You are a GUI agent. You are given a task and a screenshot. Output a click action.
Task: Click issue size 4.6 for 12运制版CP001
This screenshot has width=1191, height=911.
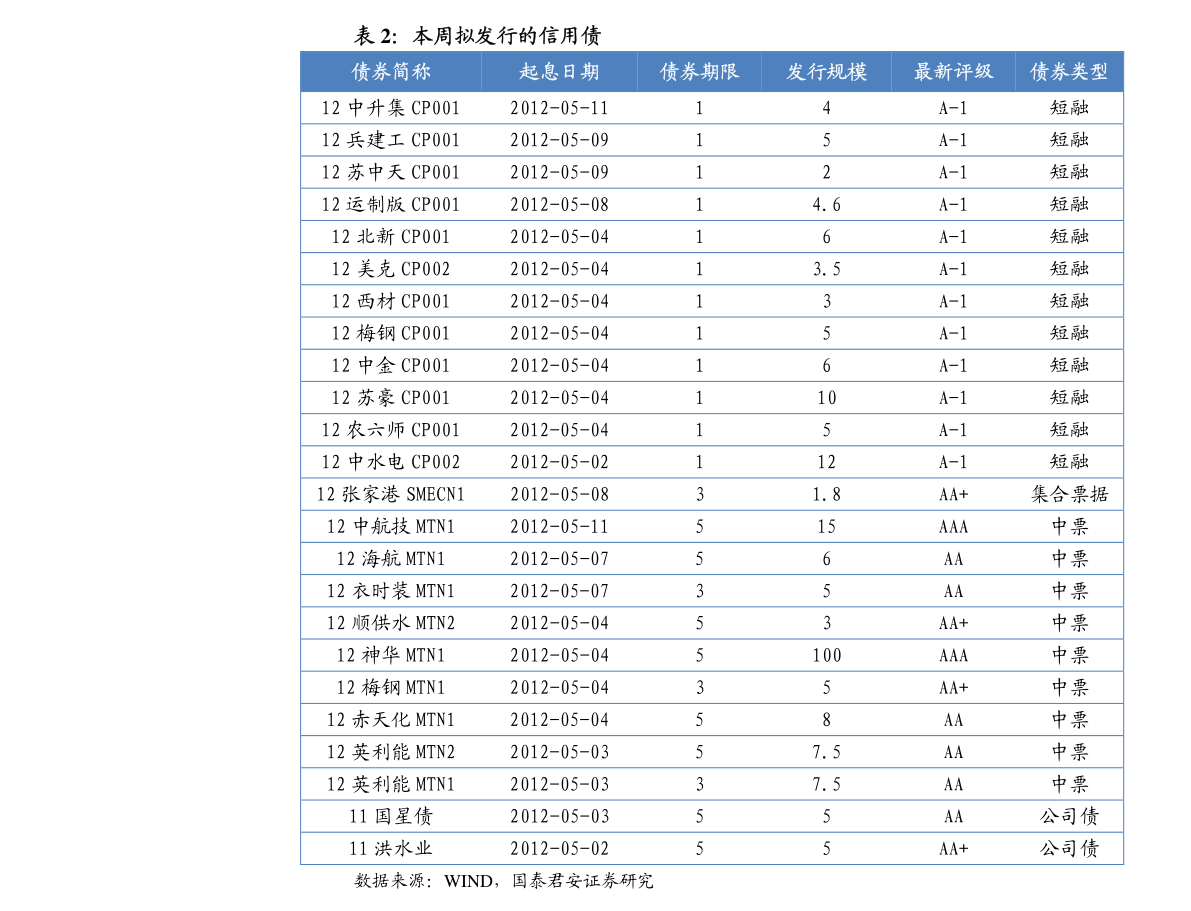pos(826,204)
